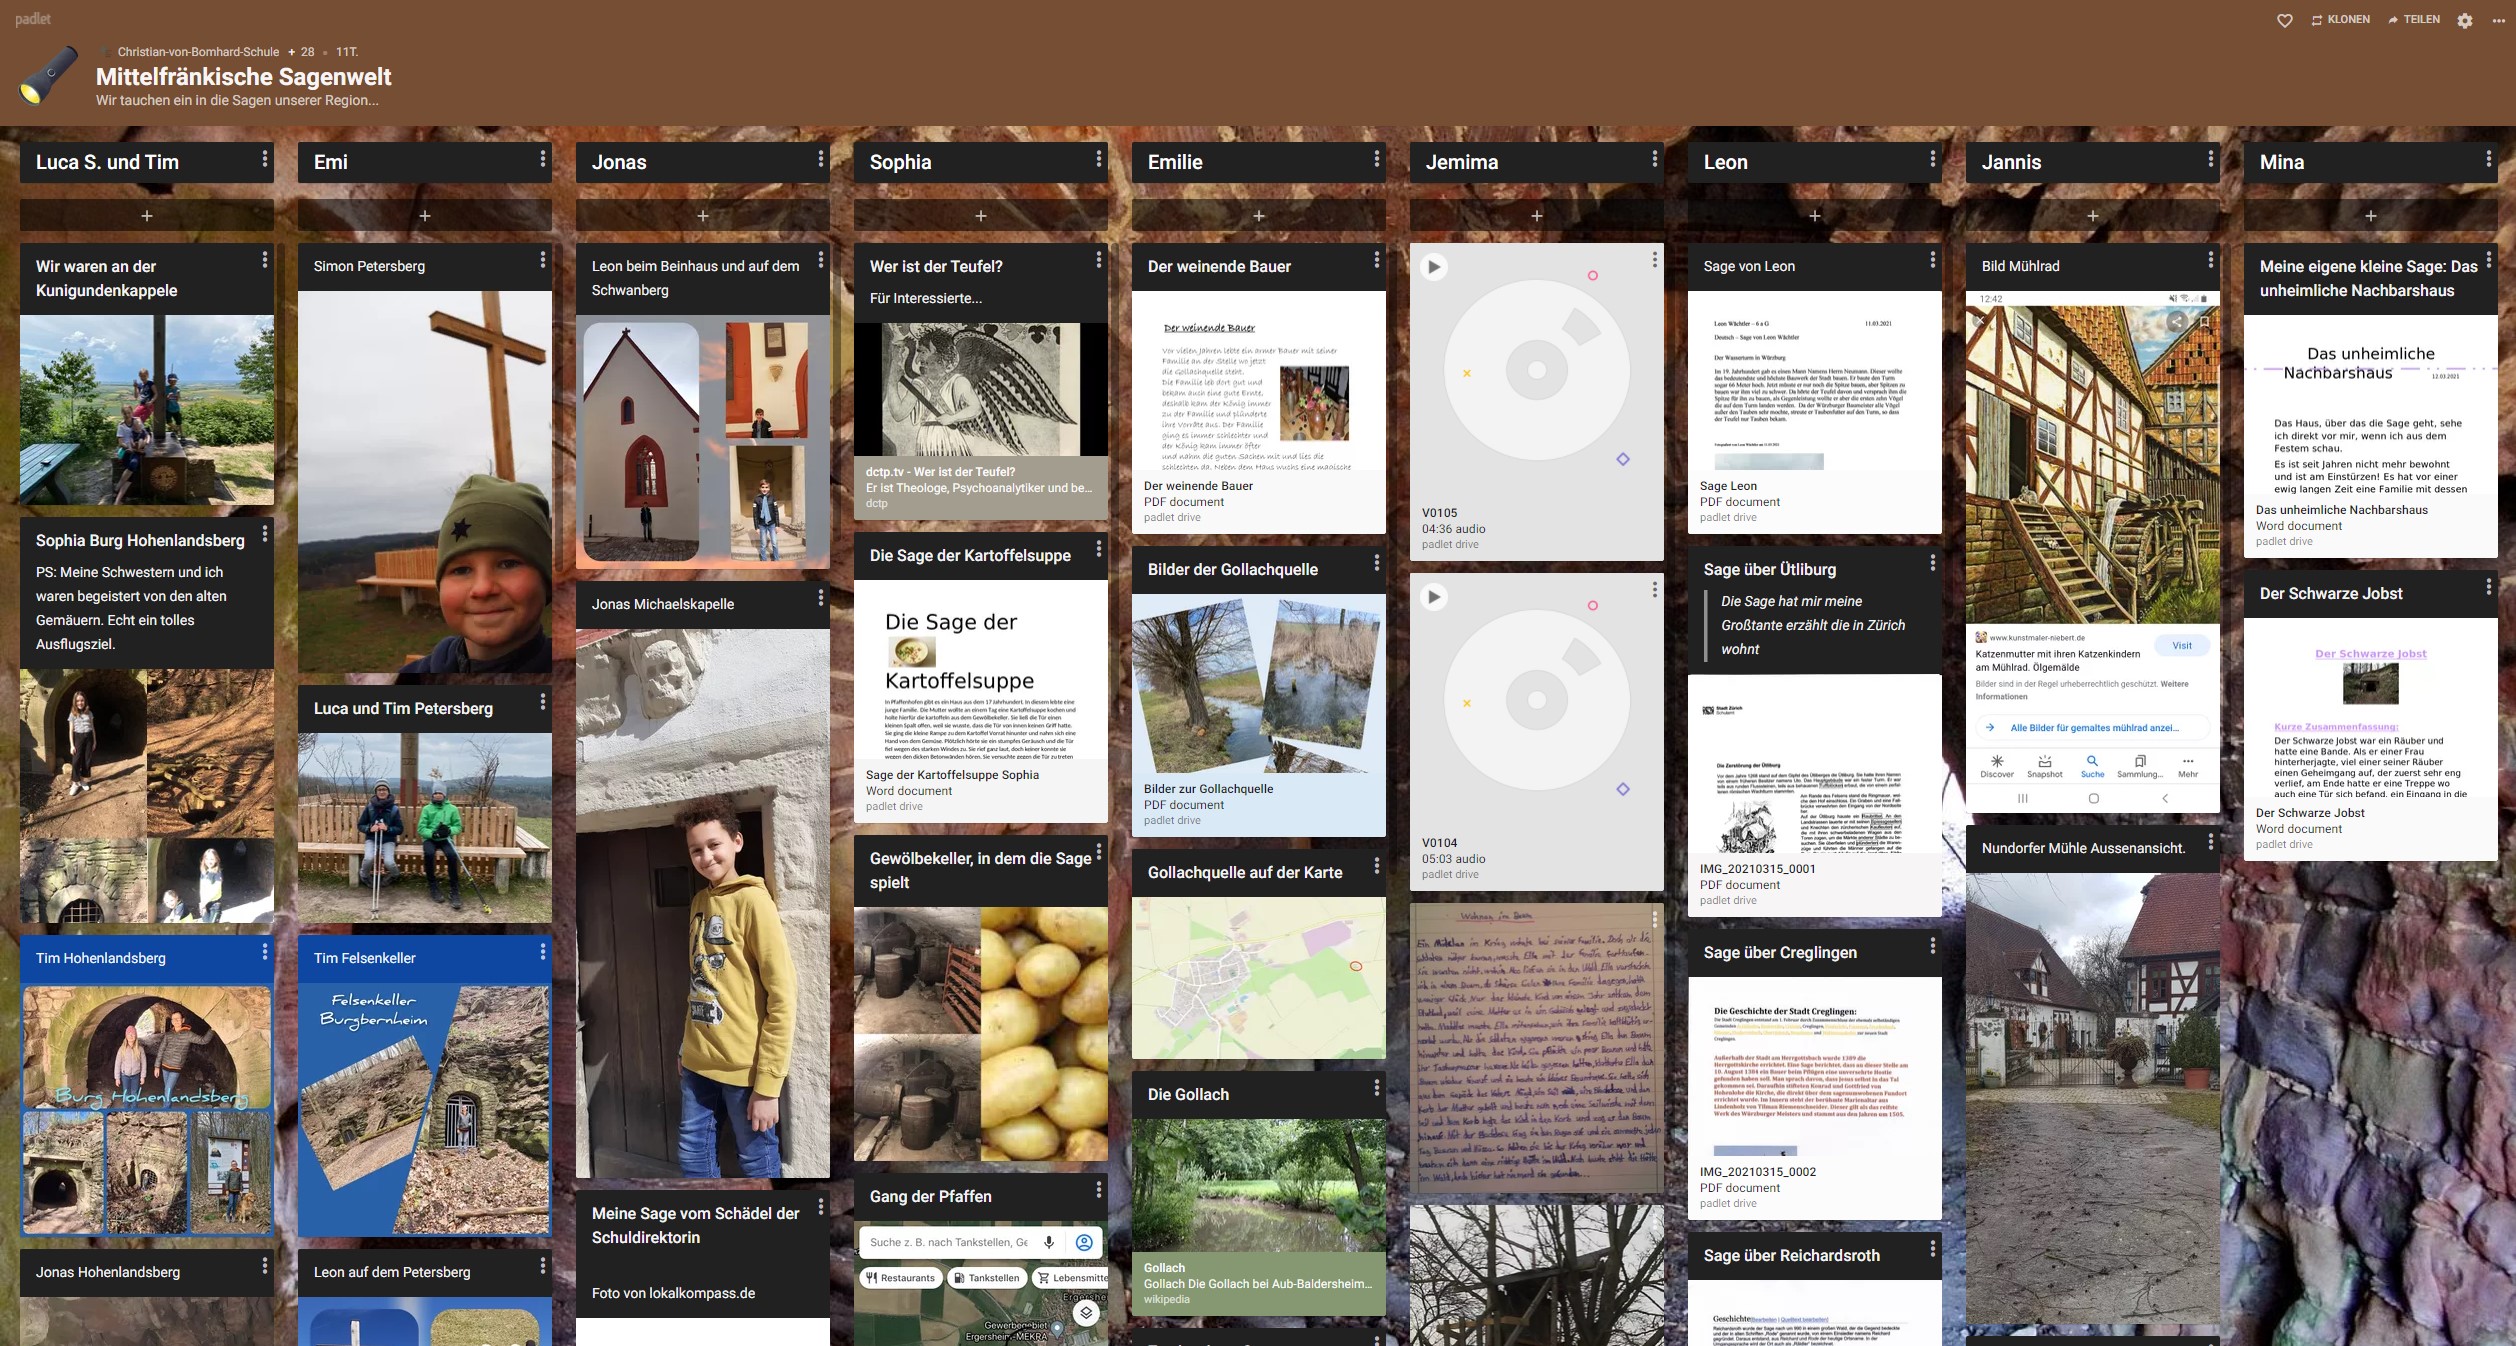Open options menu for Mina column
Viewport: 2516px width, 1346px height.
click(2488, 159)
